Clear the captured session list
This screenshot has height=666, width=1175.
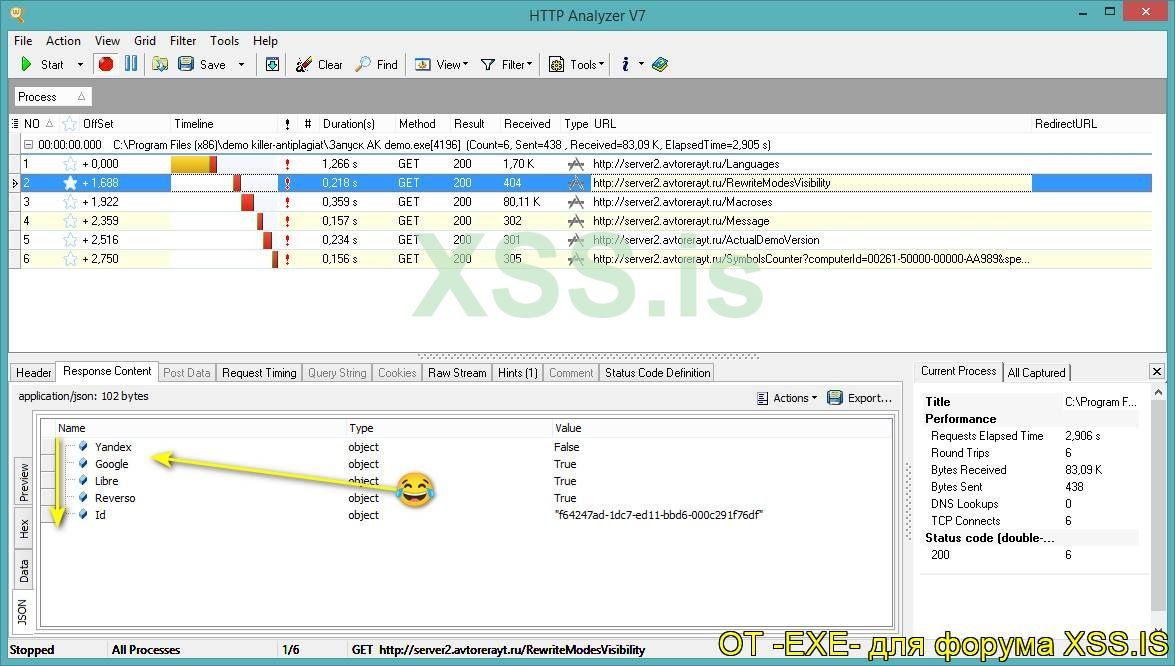319,64
